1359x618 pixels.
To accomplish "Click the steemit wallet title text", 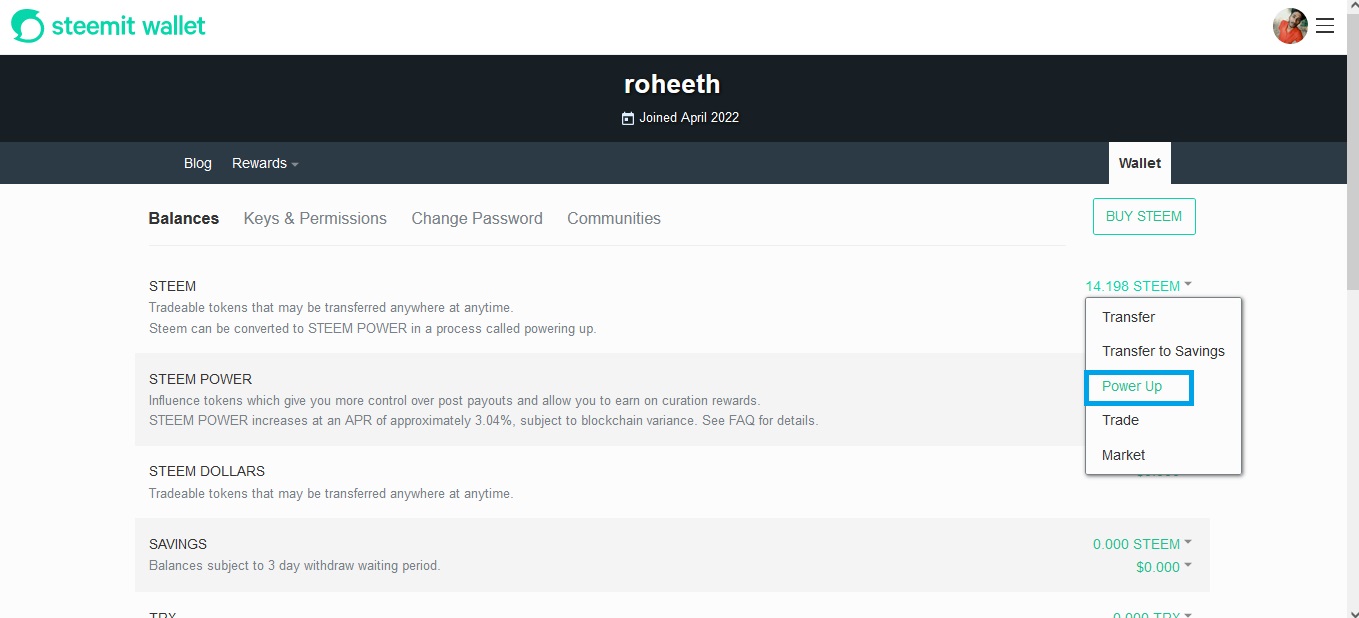I will point(129,26).
